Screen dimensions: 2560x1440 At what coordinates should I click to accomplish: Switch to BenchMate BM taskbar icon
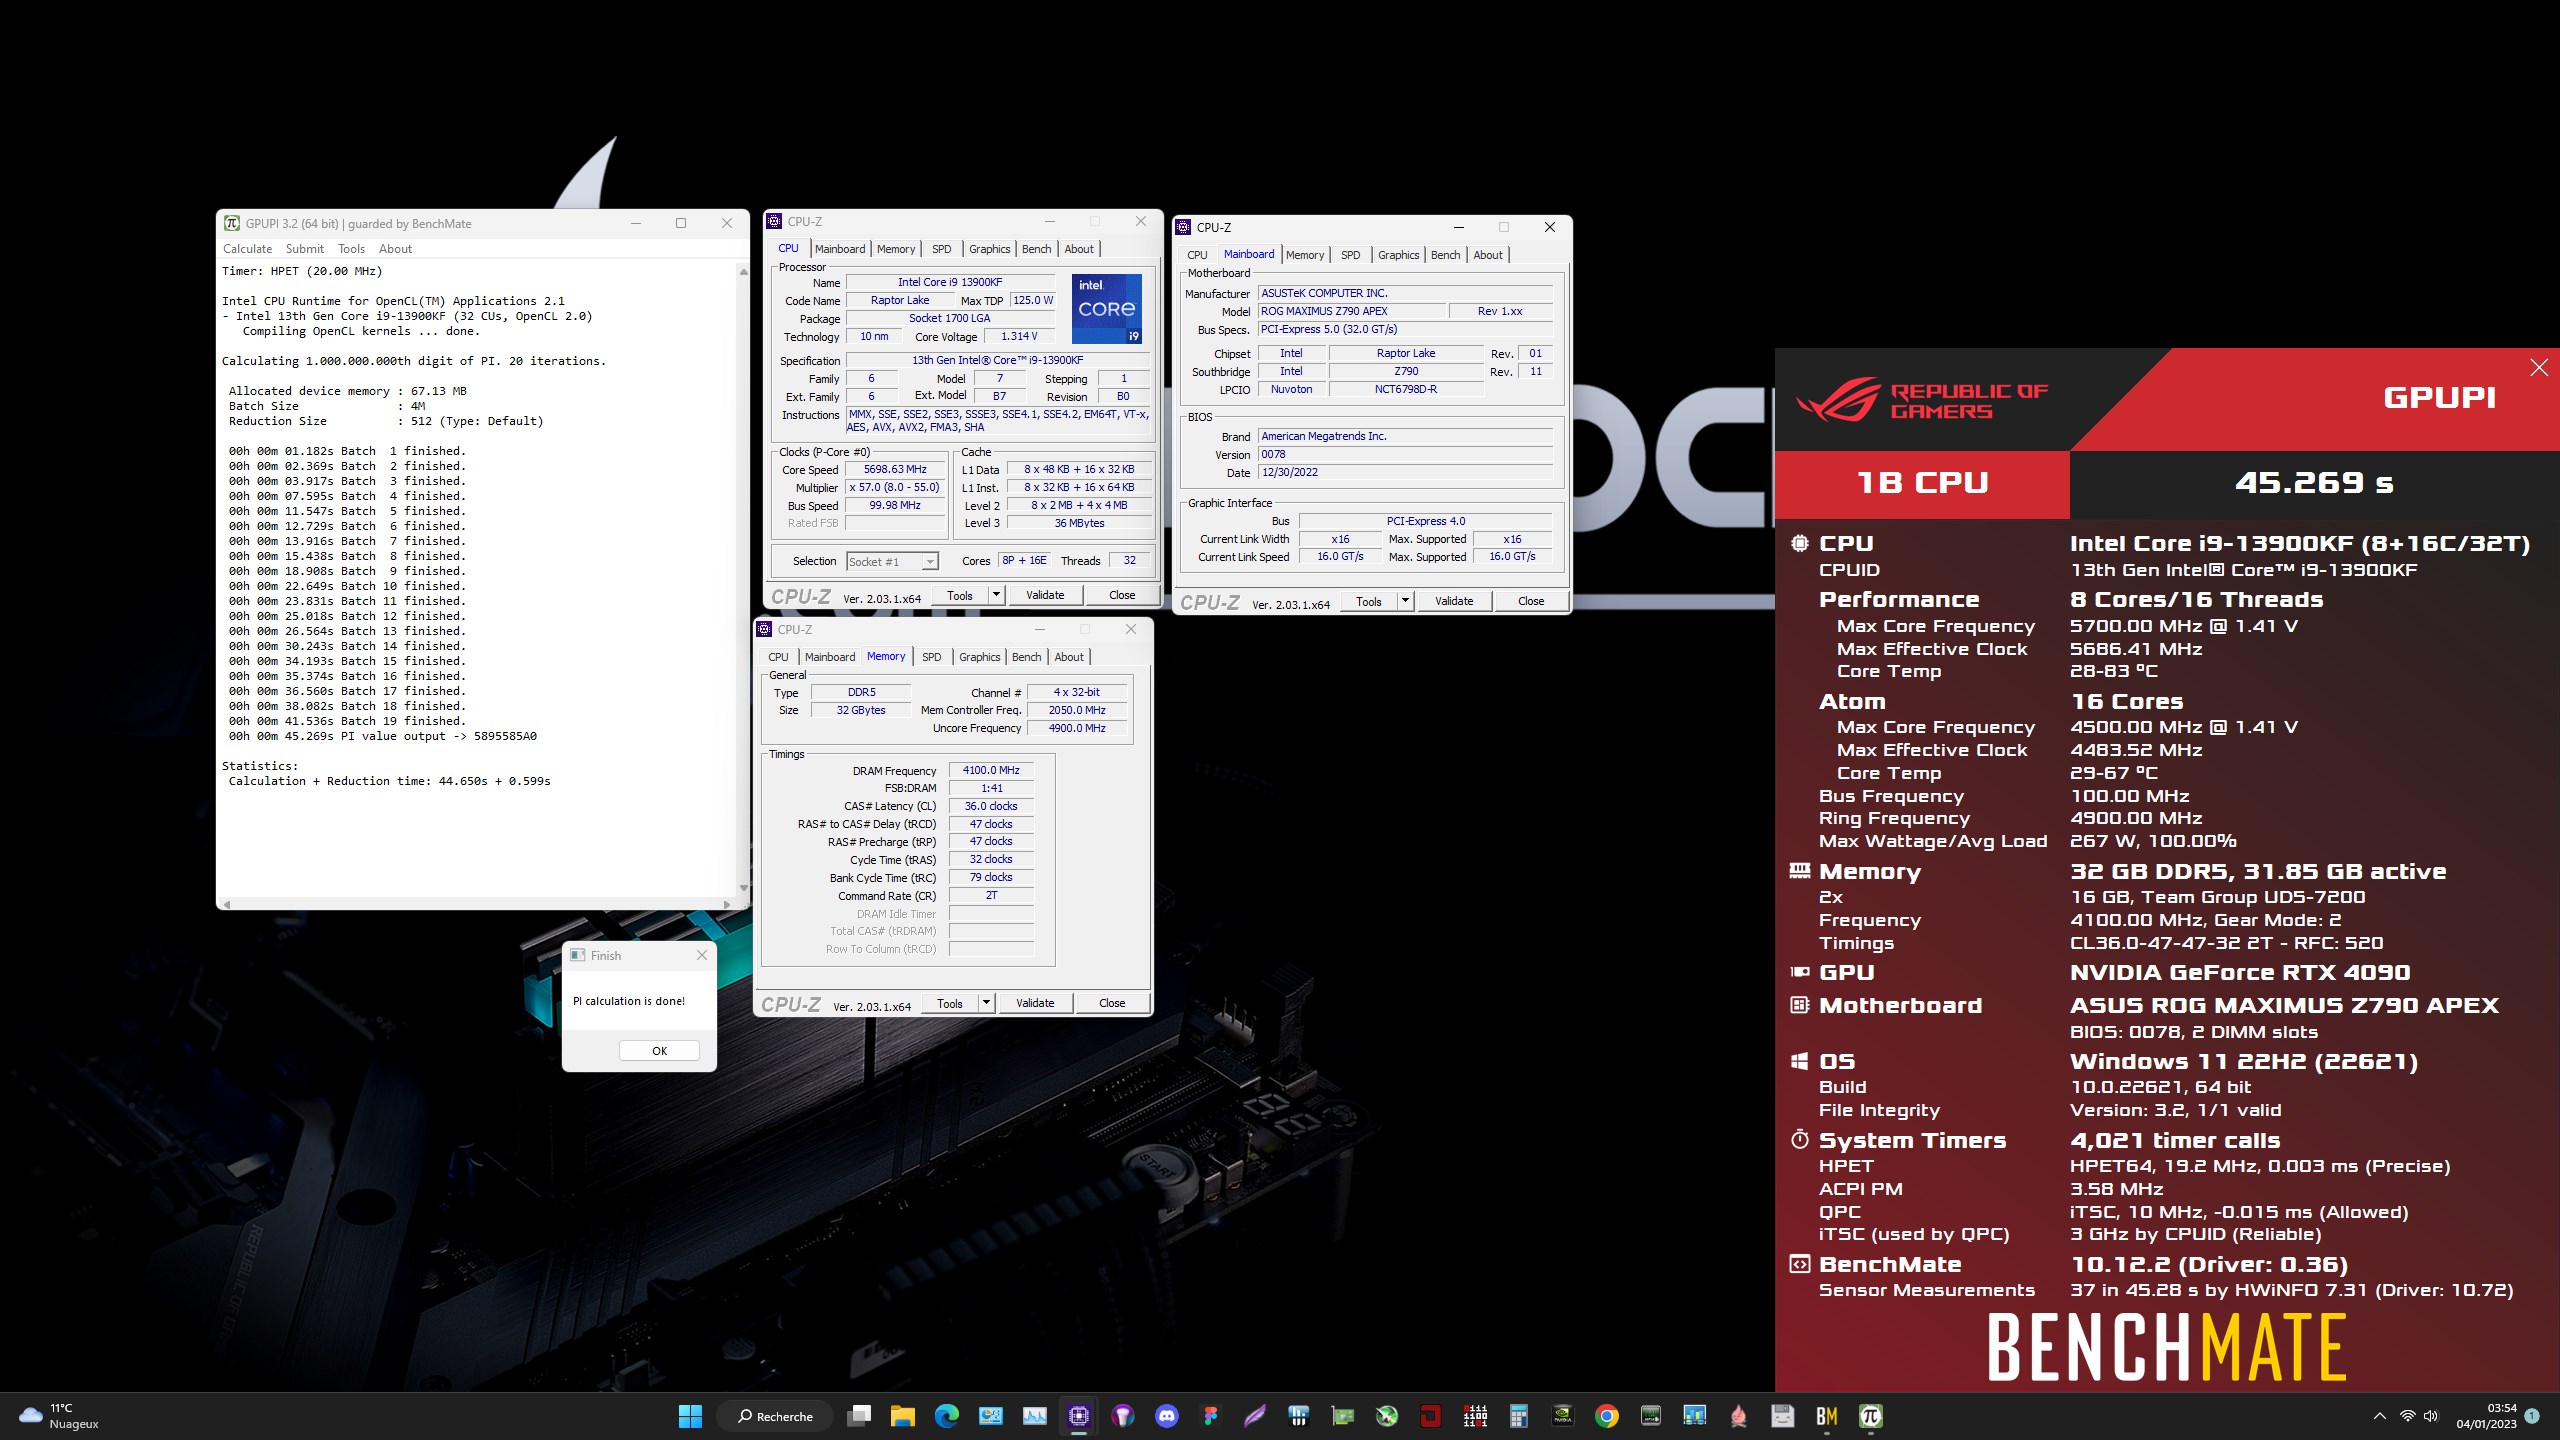[1827, 1416]
